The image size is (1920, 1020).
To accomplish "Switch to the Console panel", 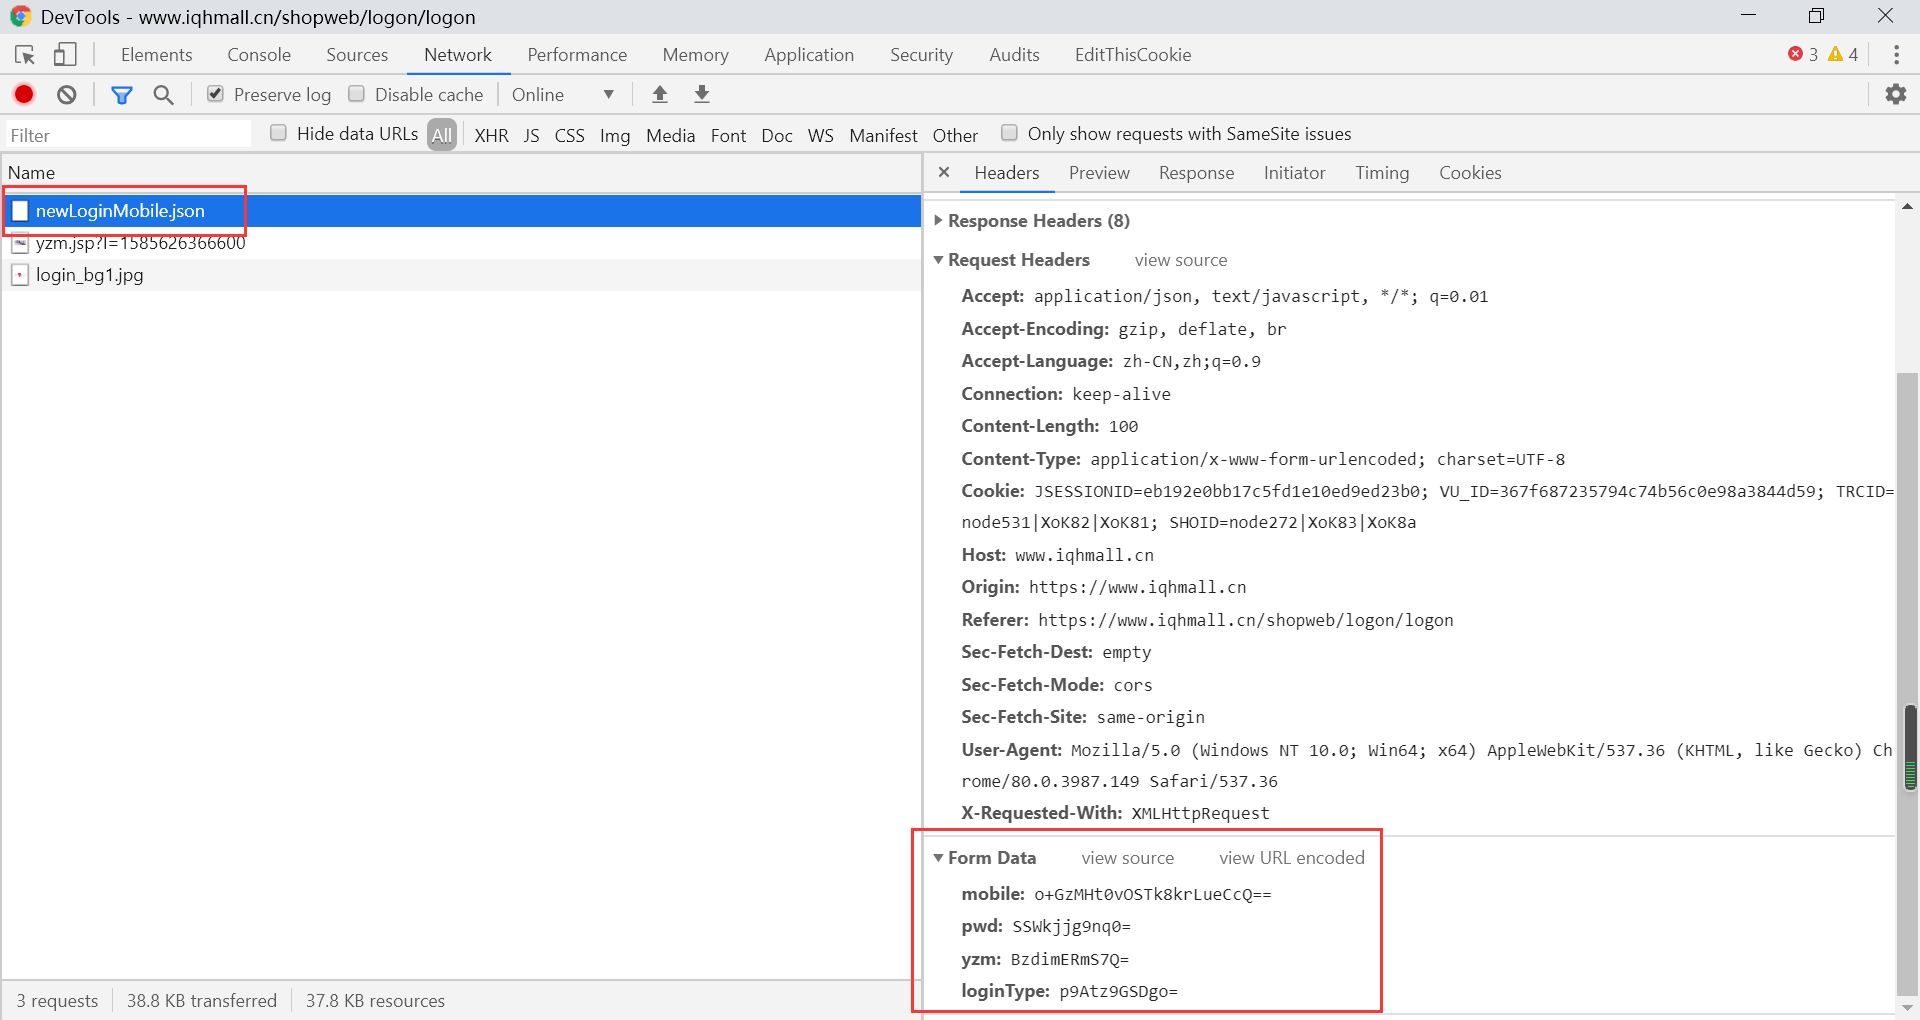I will click(x=259, y=55).
